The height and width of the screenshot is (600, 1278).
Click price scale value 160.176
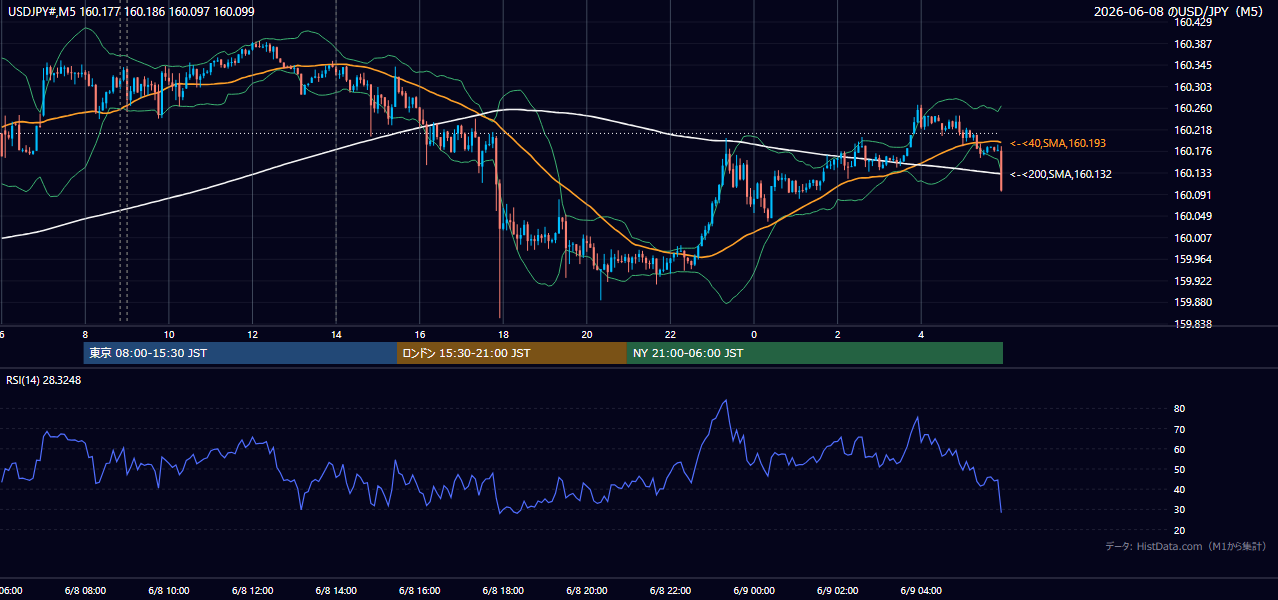[1194, 152]
